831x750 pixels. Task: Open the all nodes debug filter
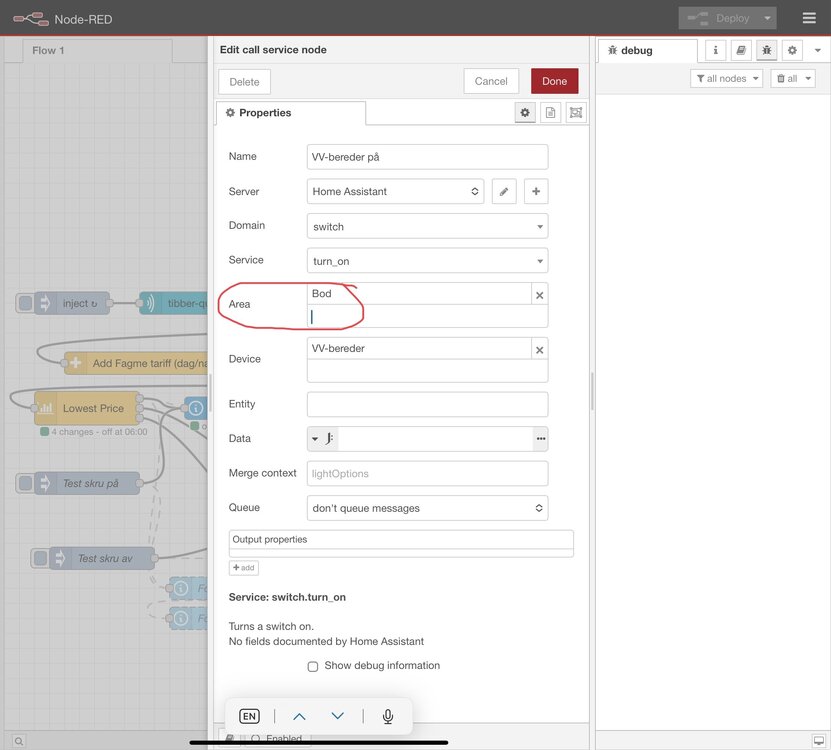coord(726,78)
